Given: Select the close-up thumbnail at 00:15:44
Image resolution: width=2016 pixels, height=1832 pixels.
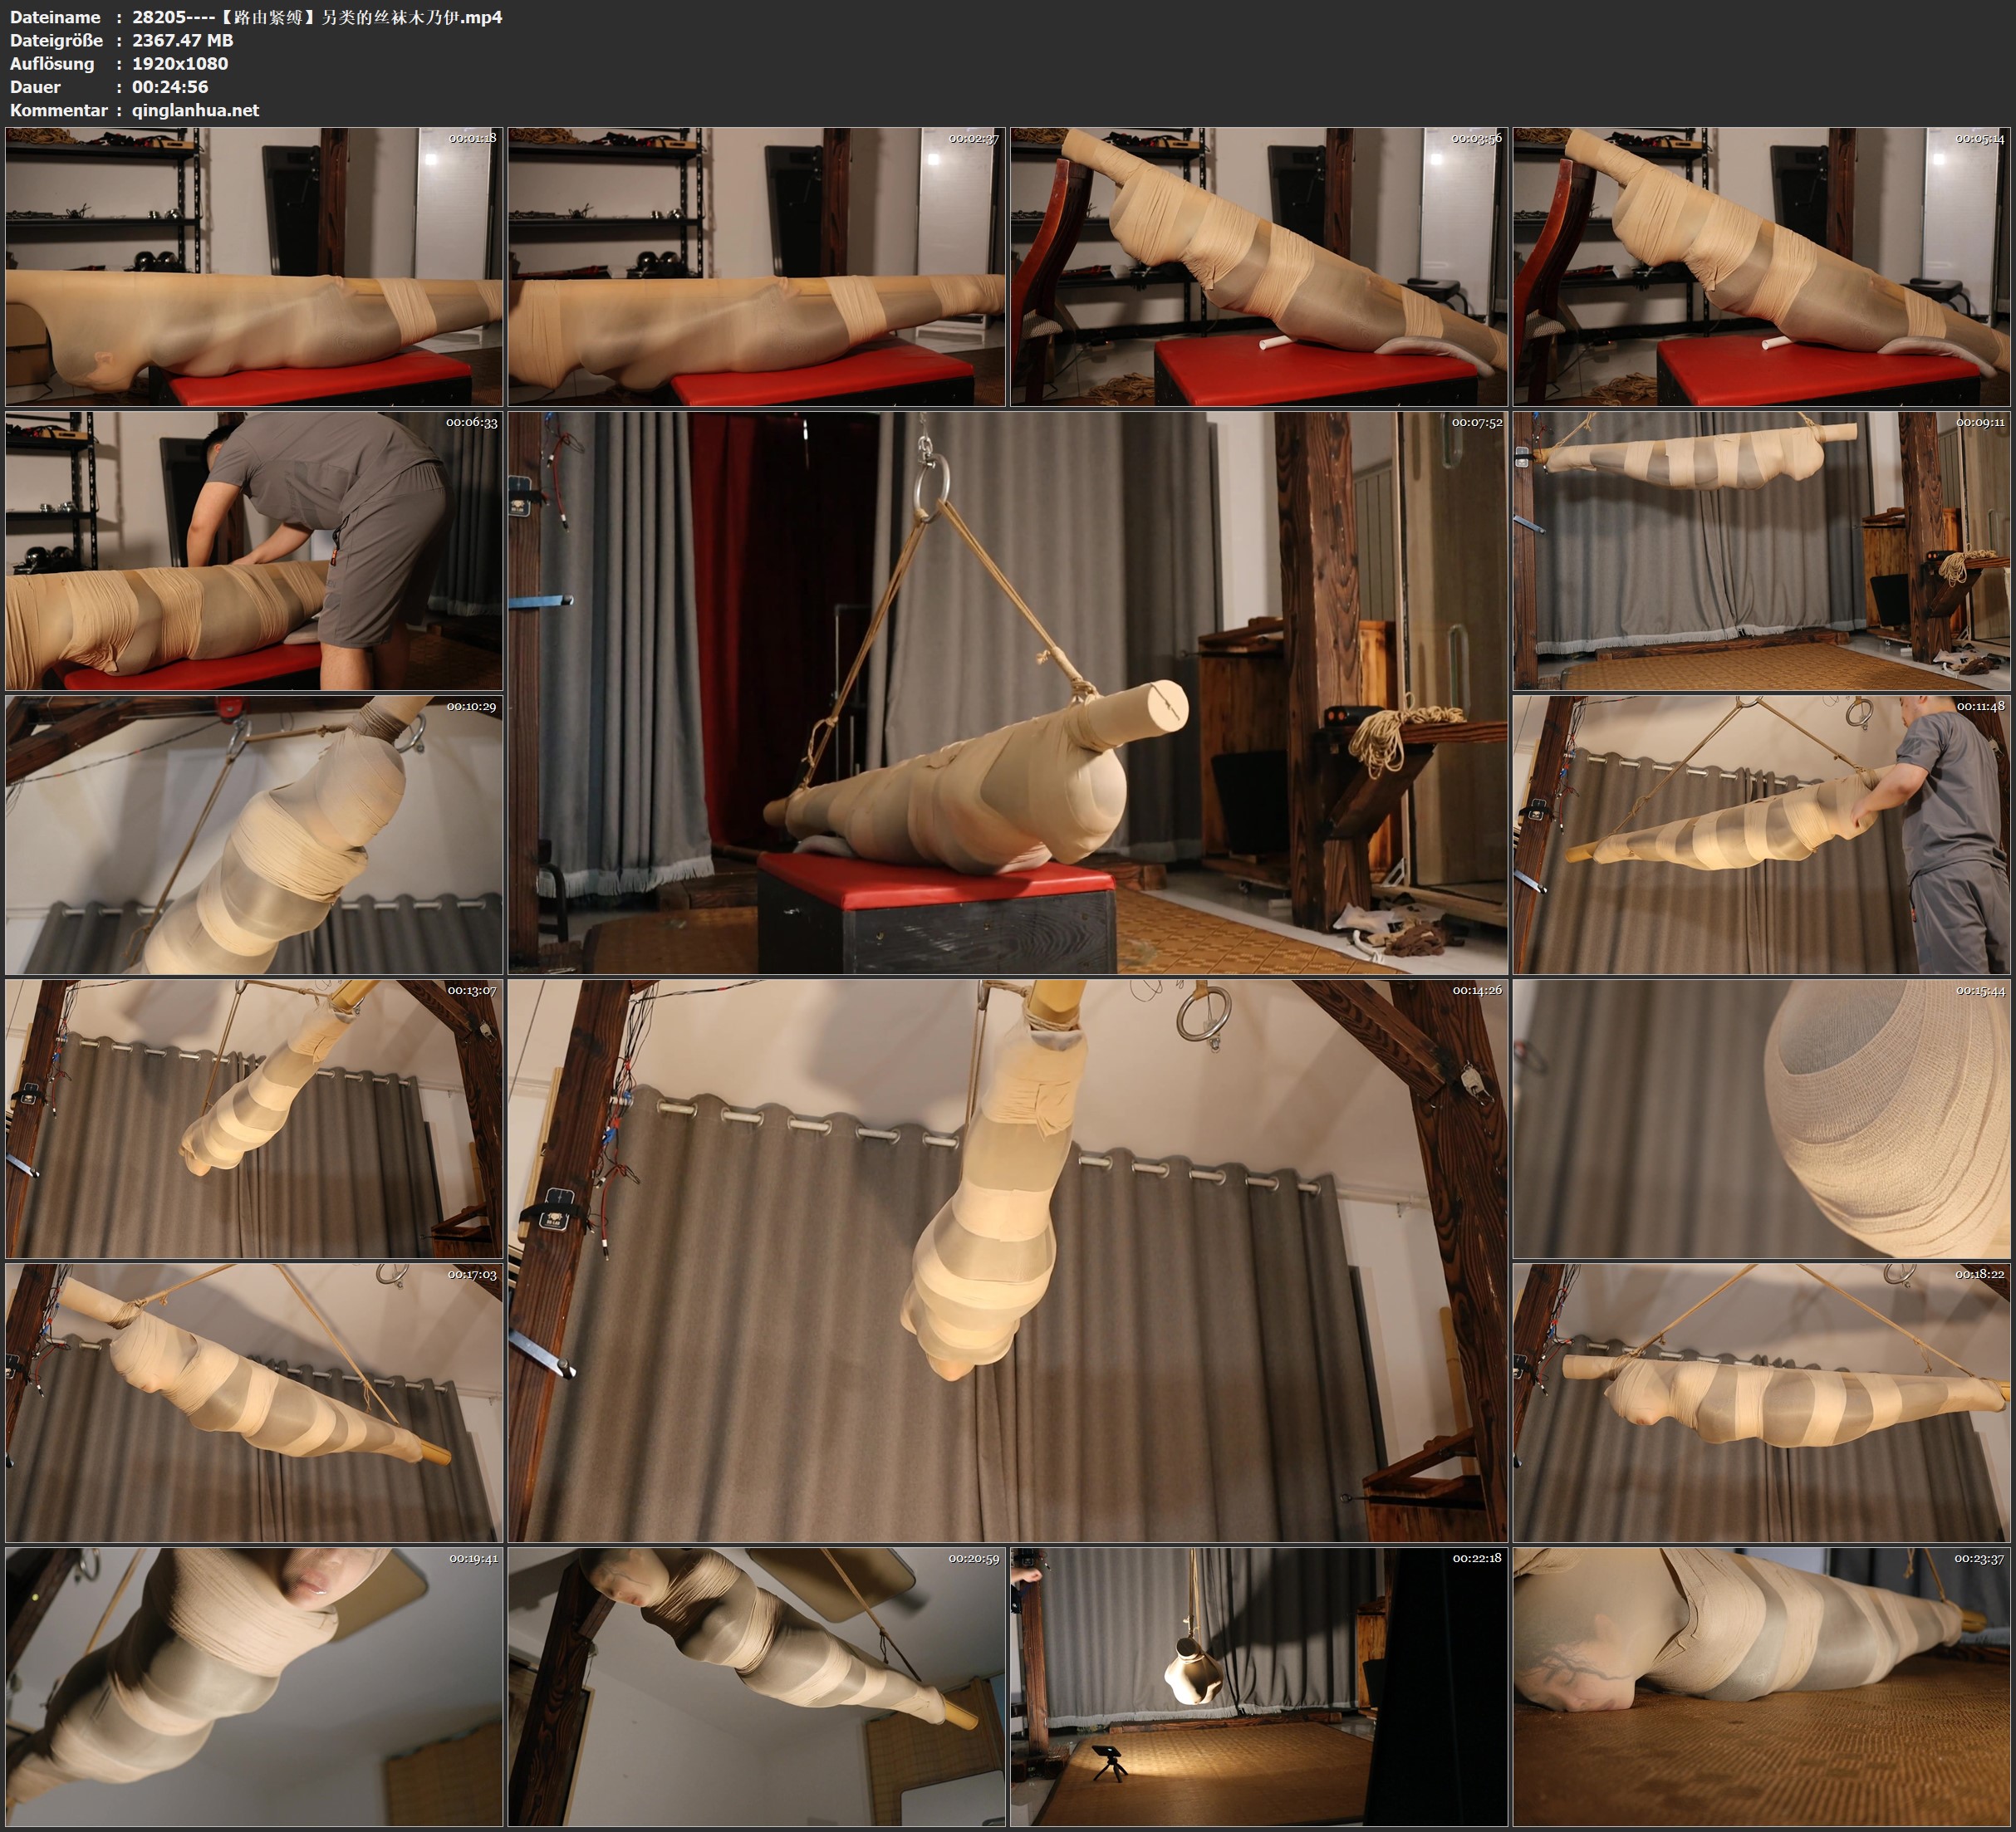Looking at the screenshot, I should (x=1761, y=1118).
